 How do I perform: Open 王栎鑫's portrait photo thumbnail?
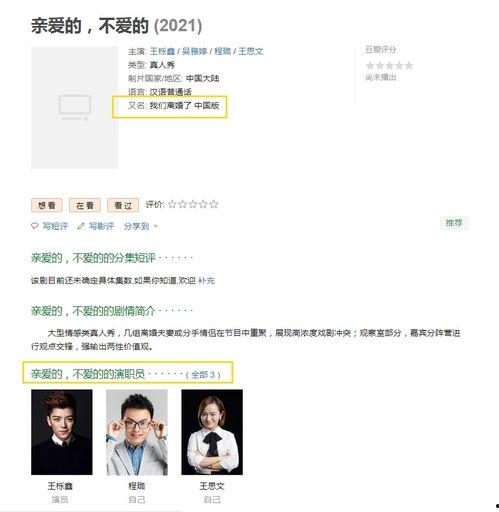point(62,432)
